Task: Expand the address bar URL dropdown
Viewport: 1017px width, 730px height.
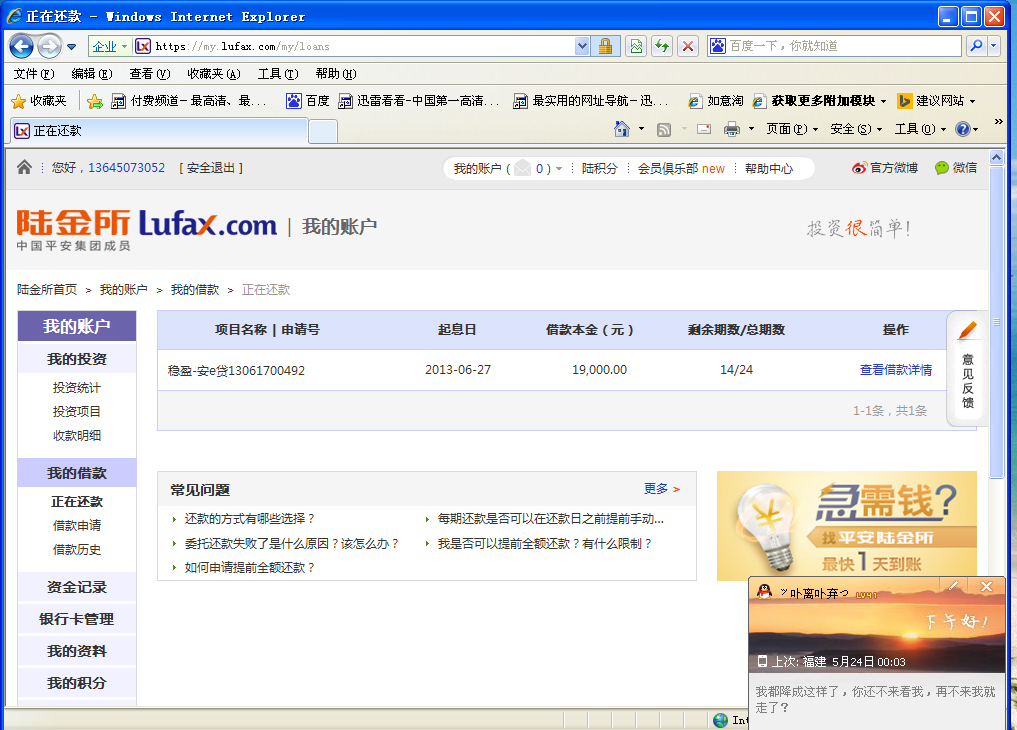Action: coord(583,46)
